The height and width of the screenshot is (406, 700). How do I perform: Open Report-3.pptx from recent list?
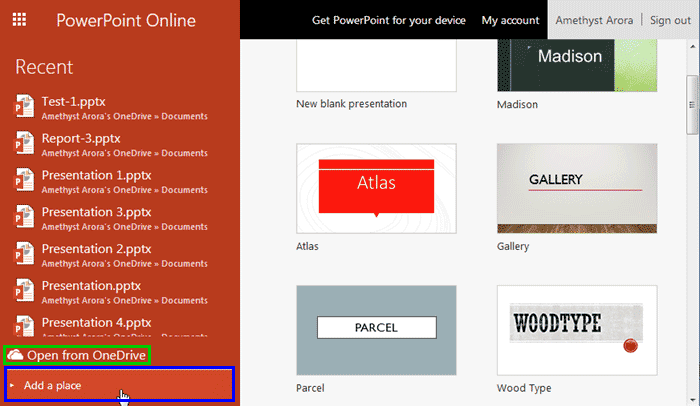(81, 138)
